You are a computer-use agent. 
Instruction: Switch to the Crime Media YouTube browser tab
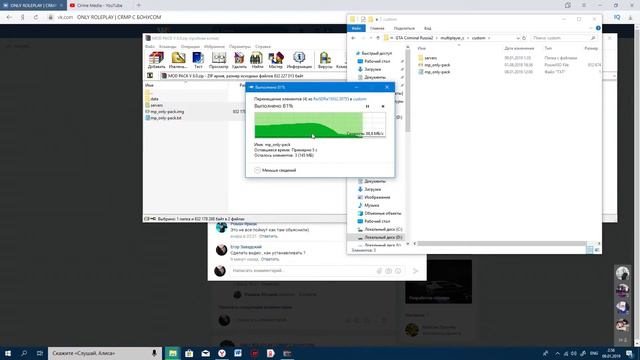pyautogui.click(x=99, y=5)
